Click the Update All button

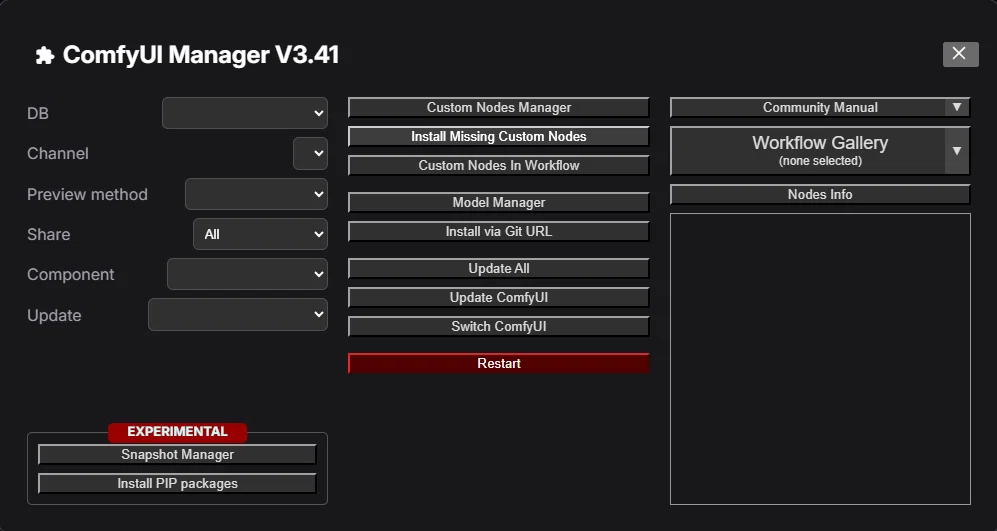pyautogui.click(x=498, y=268)
